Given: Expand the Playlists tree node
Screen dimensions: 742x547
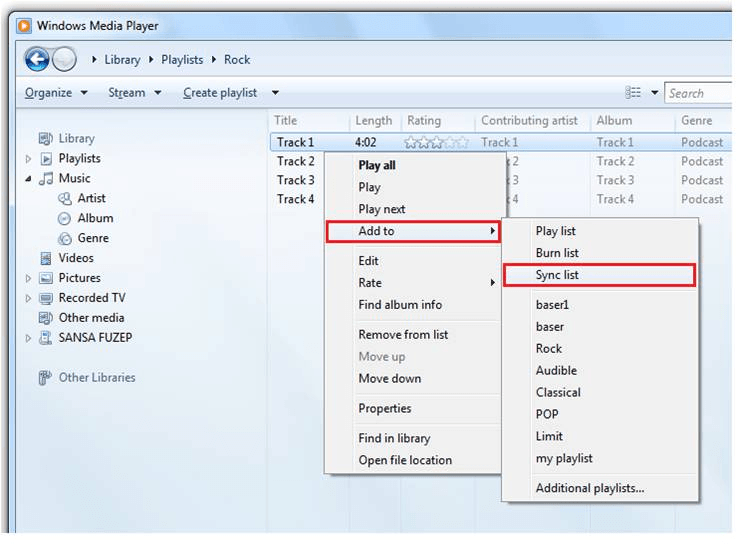Looking at the screenshot, I should coord(28,159).
